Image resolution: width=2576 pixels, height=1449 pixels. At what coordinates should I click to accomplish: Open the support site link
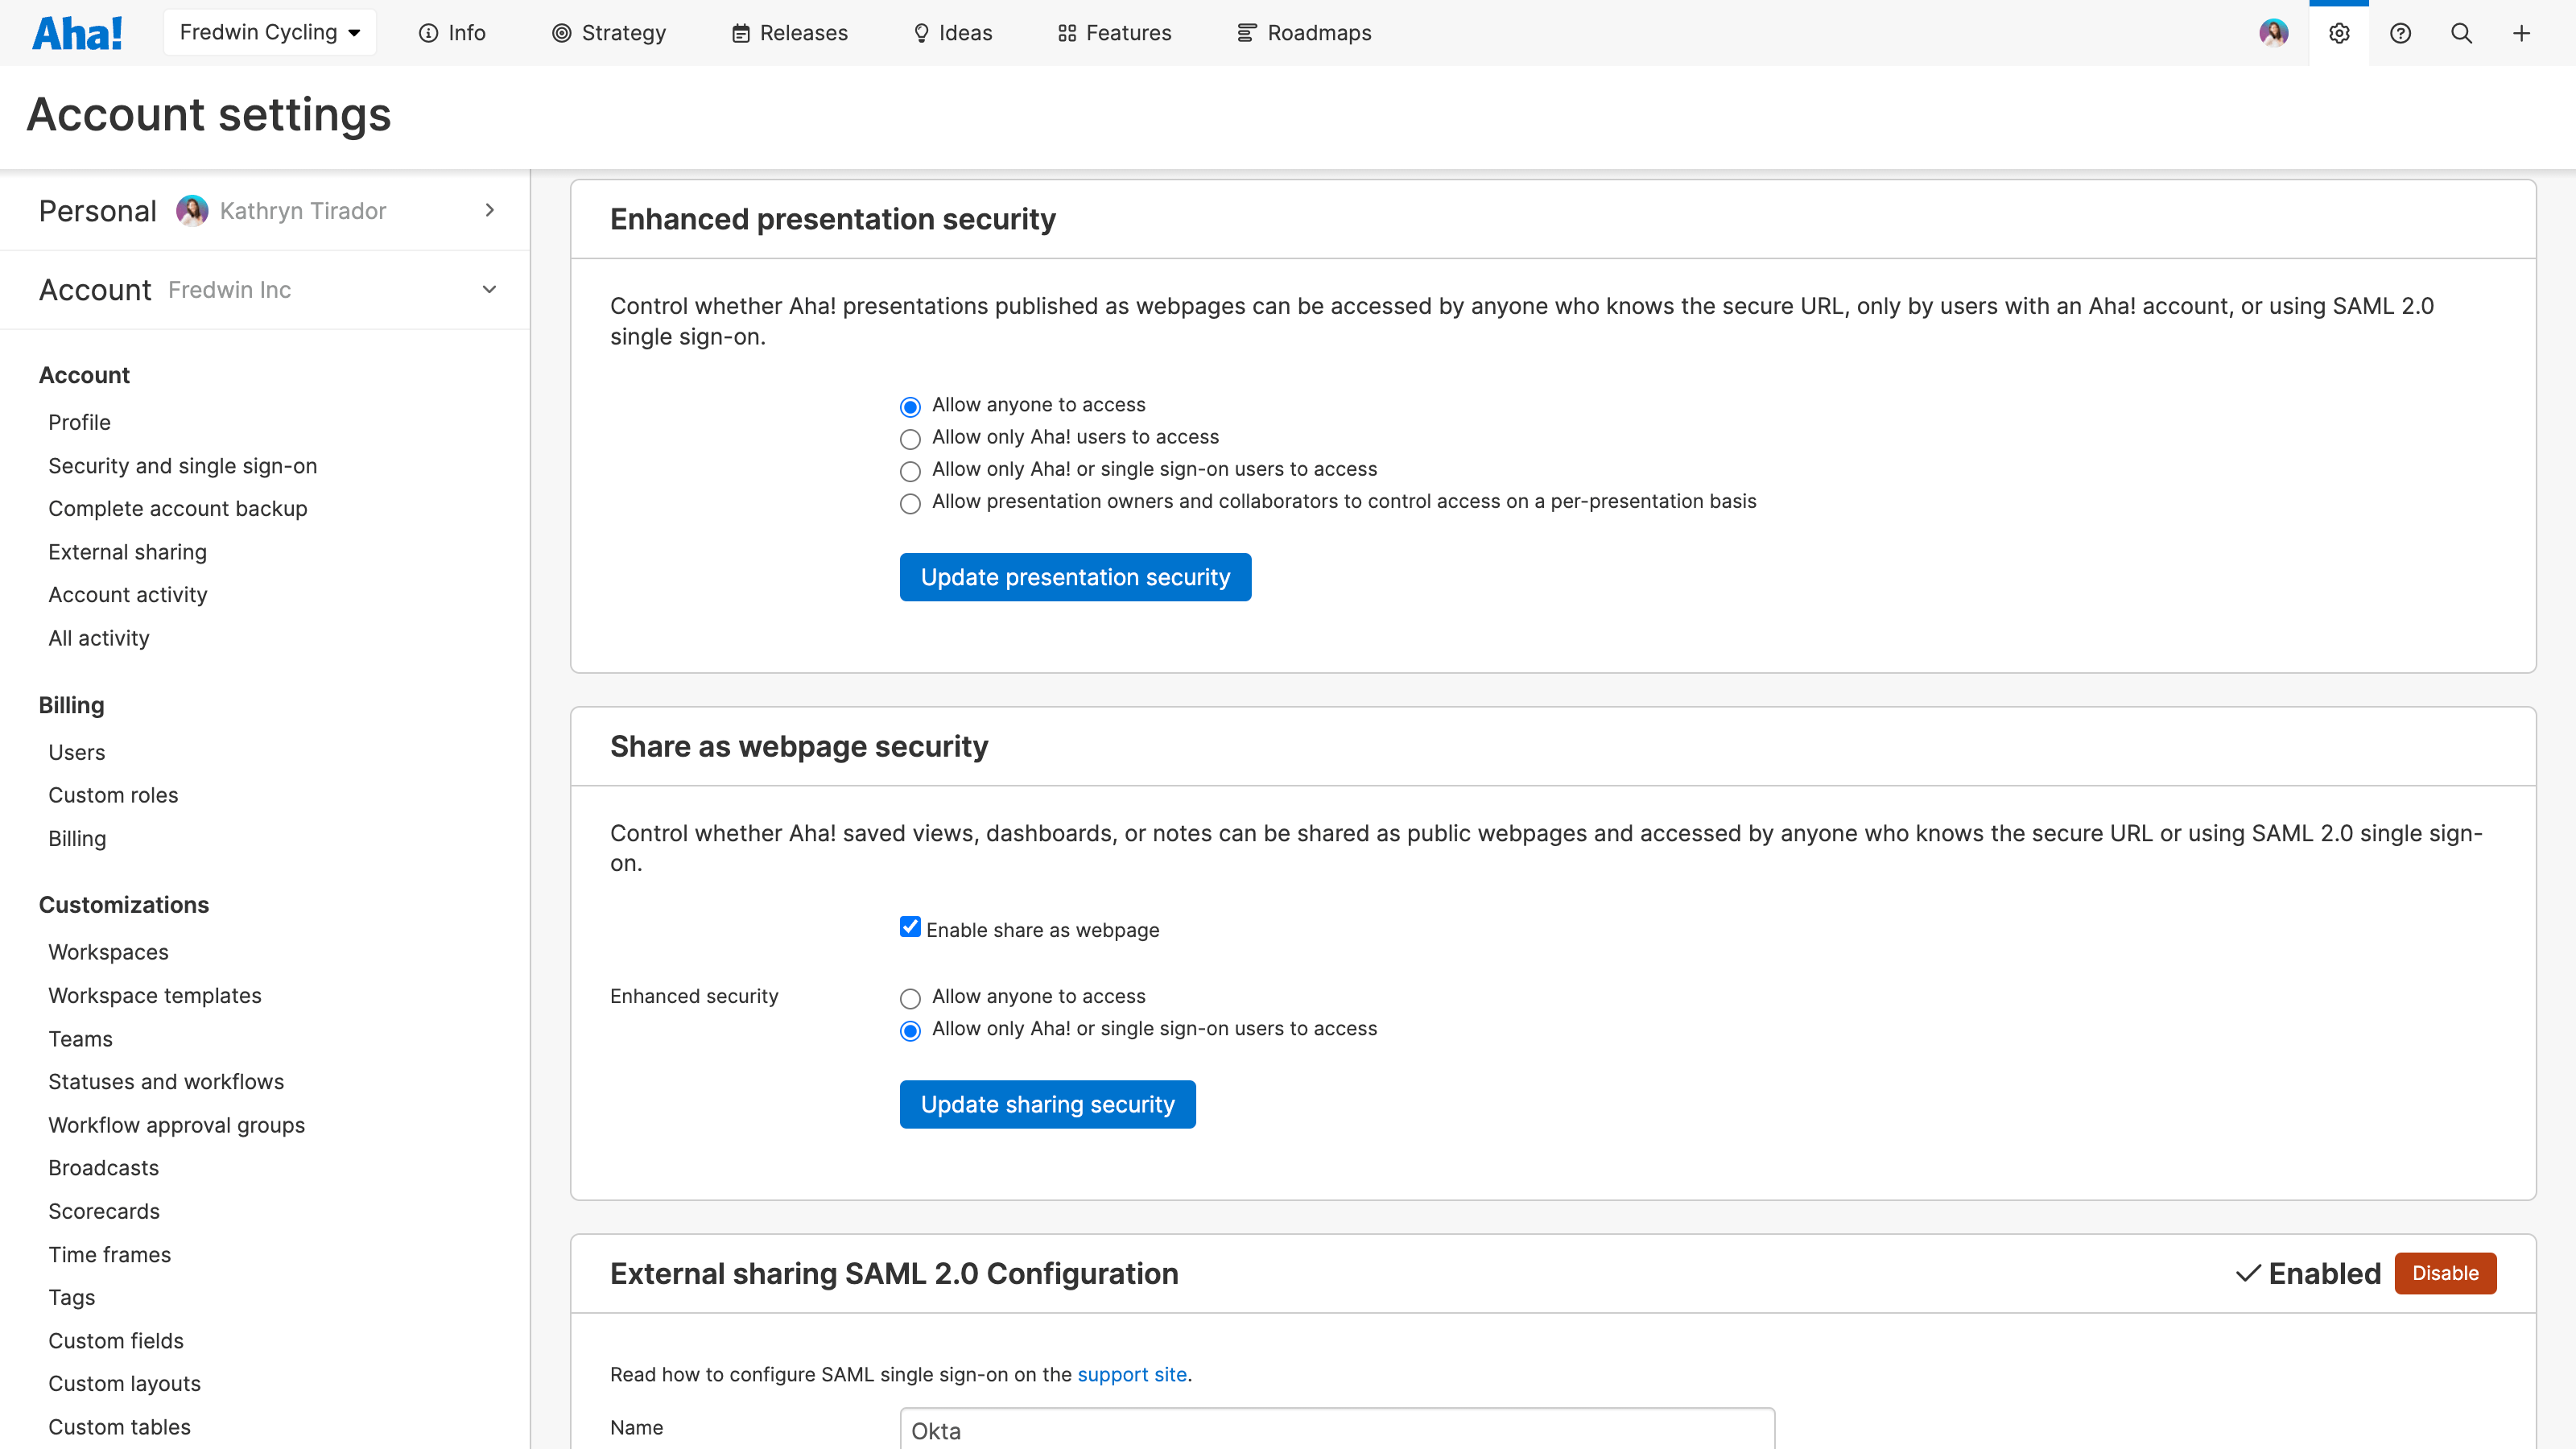pos(1132,1374)
